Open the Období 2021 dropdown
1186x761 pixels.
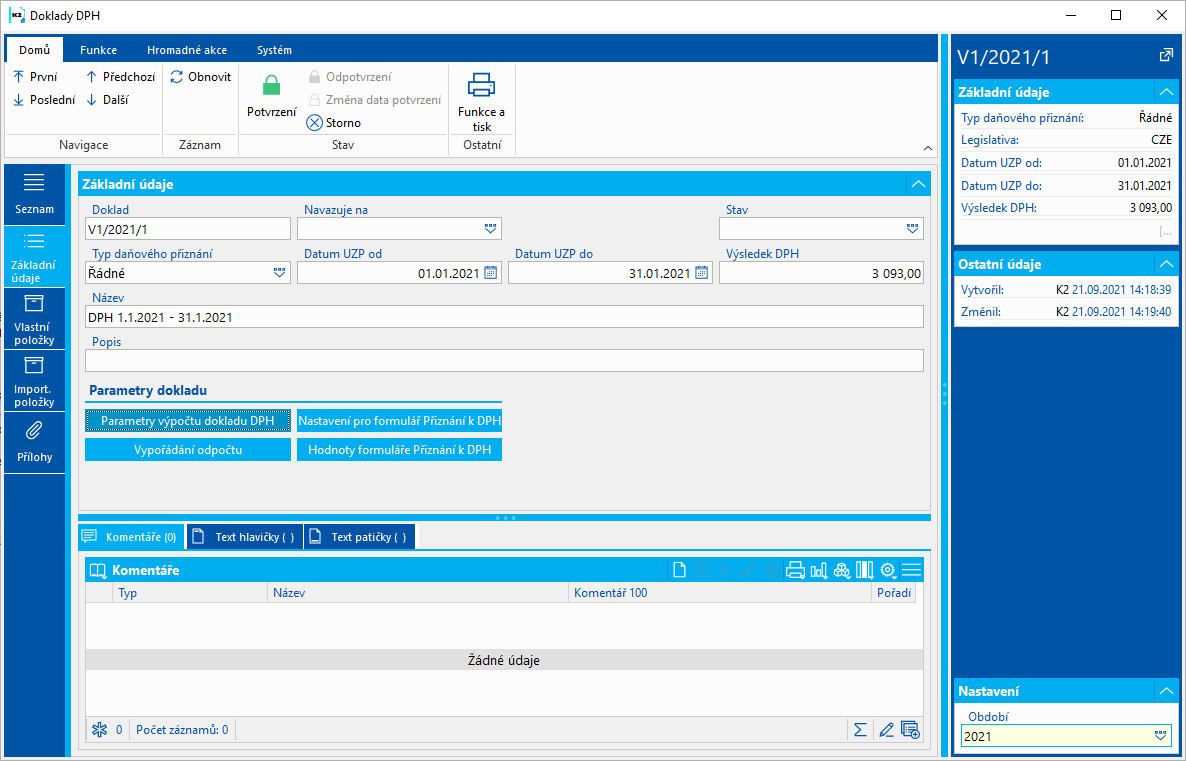1160,736
